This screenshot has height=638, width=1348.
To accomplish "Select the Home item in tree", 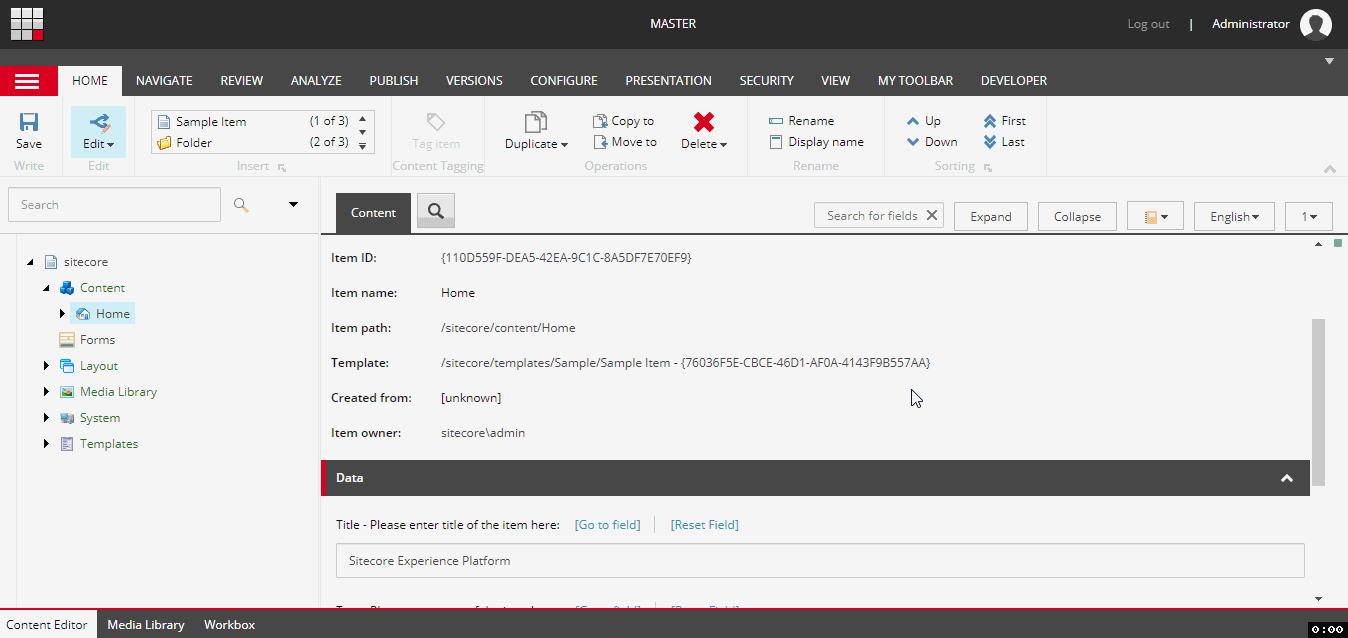I will pyautogui.click(x=103, y=314).
